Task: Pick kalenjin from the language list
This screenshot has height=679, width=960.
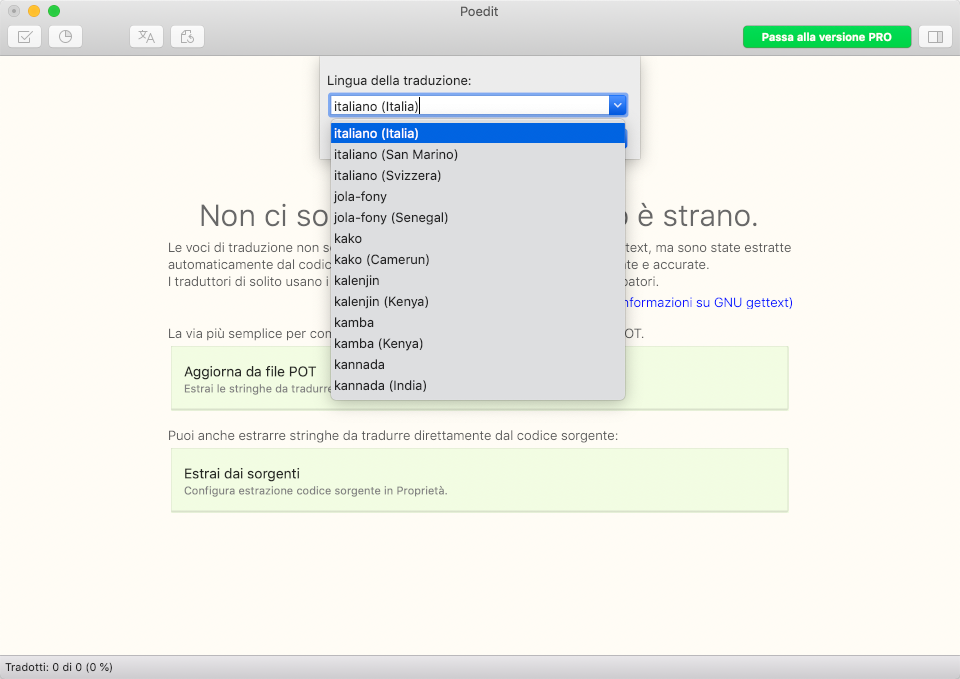Action: pyautogui.click(x=478, y=280)
